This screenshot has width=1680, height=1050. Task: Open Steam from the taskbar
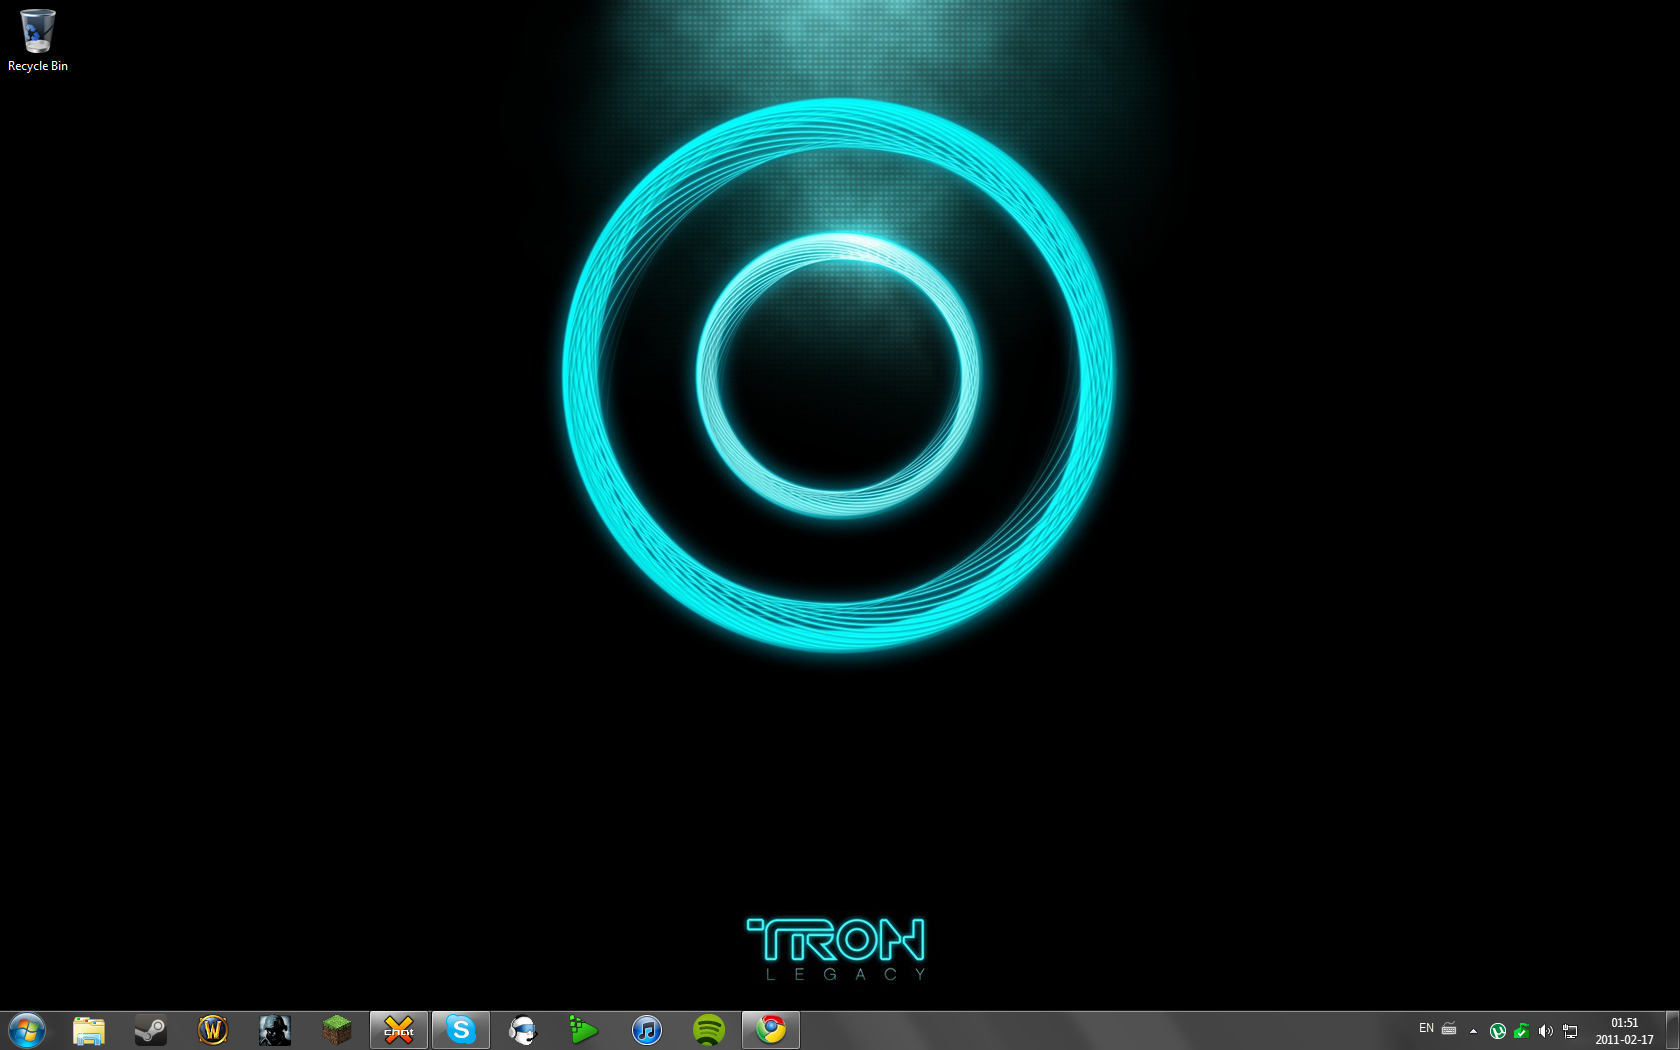click(151, 1030)
